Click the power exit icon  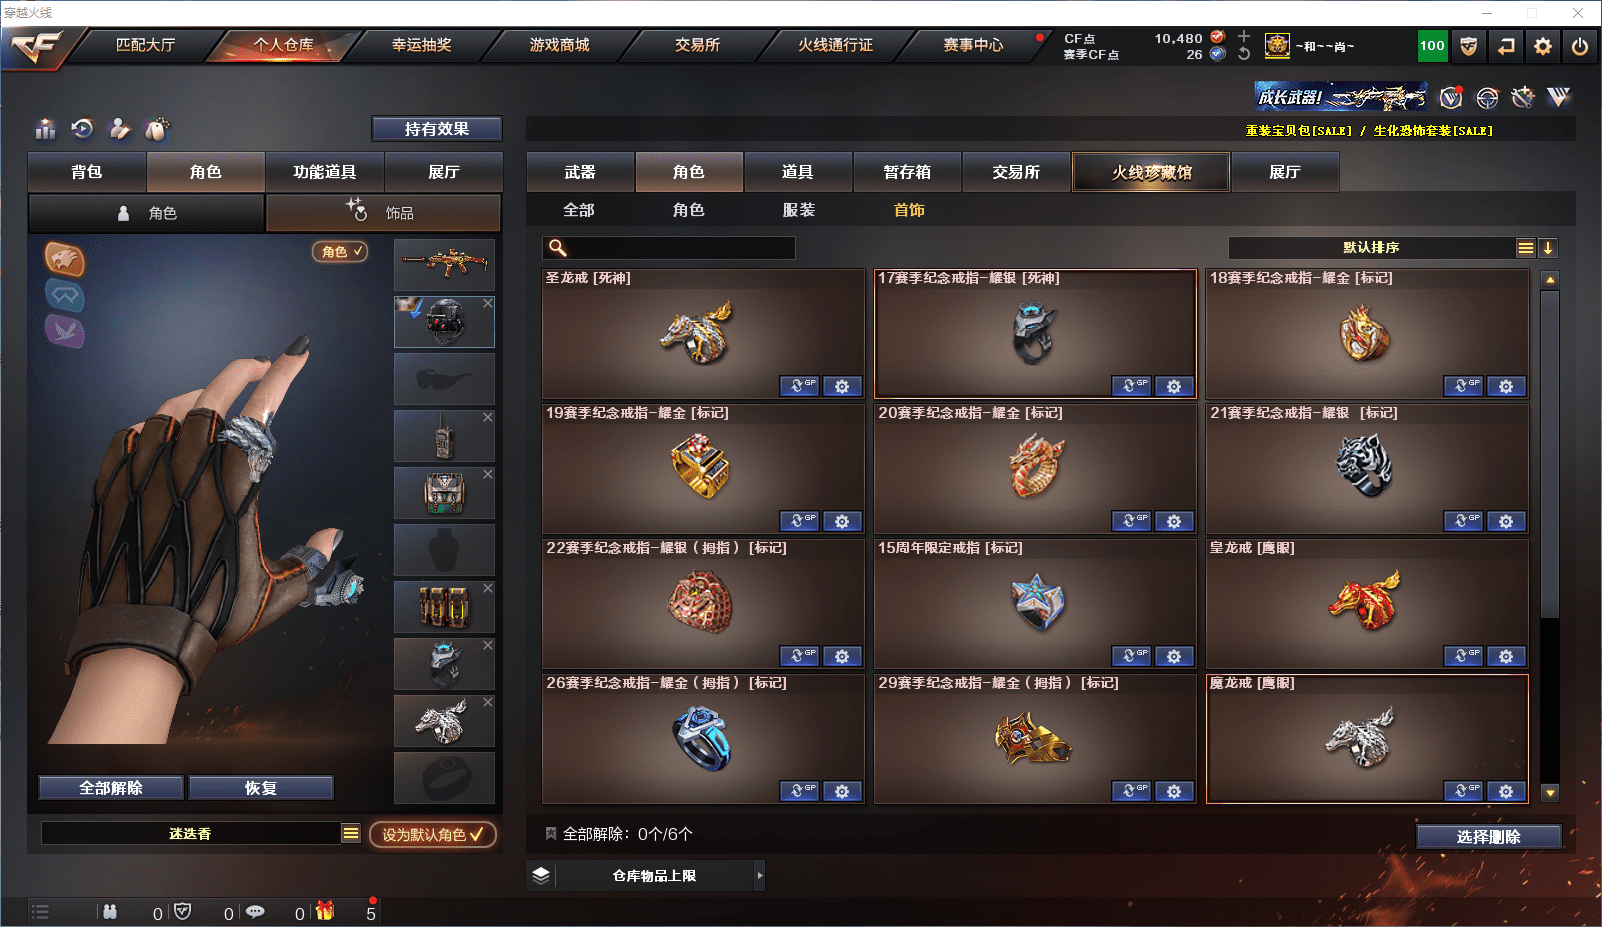1580,46
